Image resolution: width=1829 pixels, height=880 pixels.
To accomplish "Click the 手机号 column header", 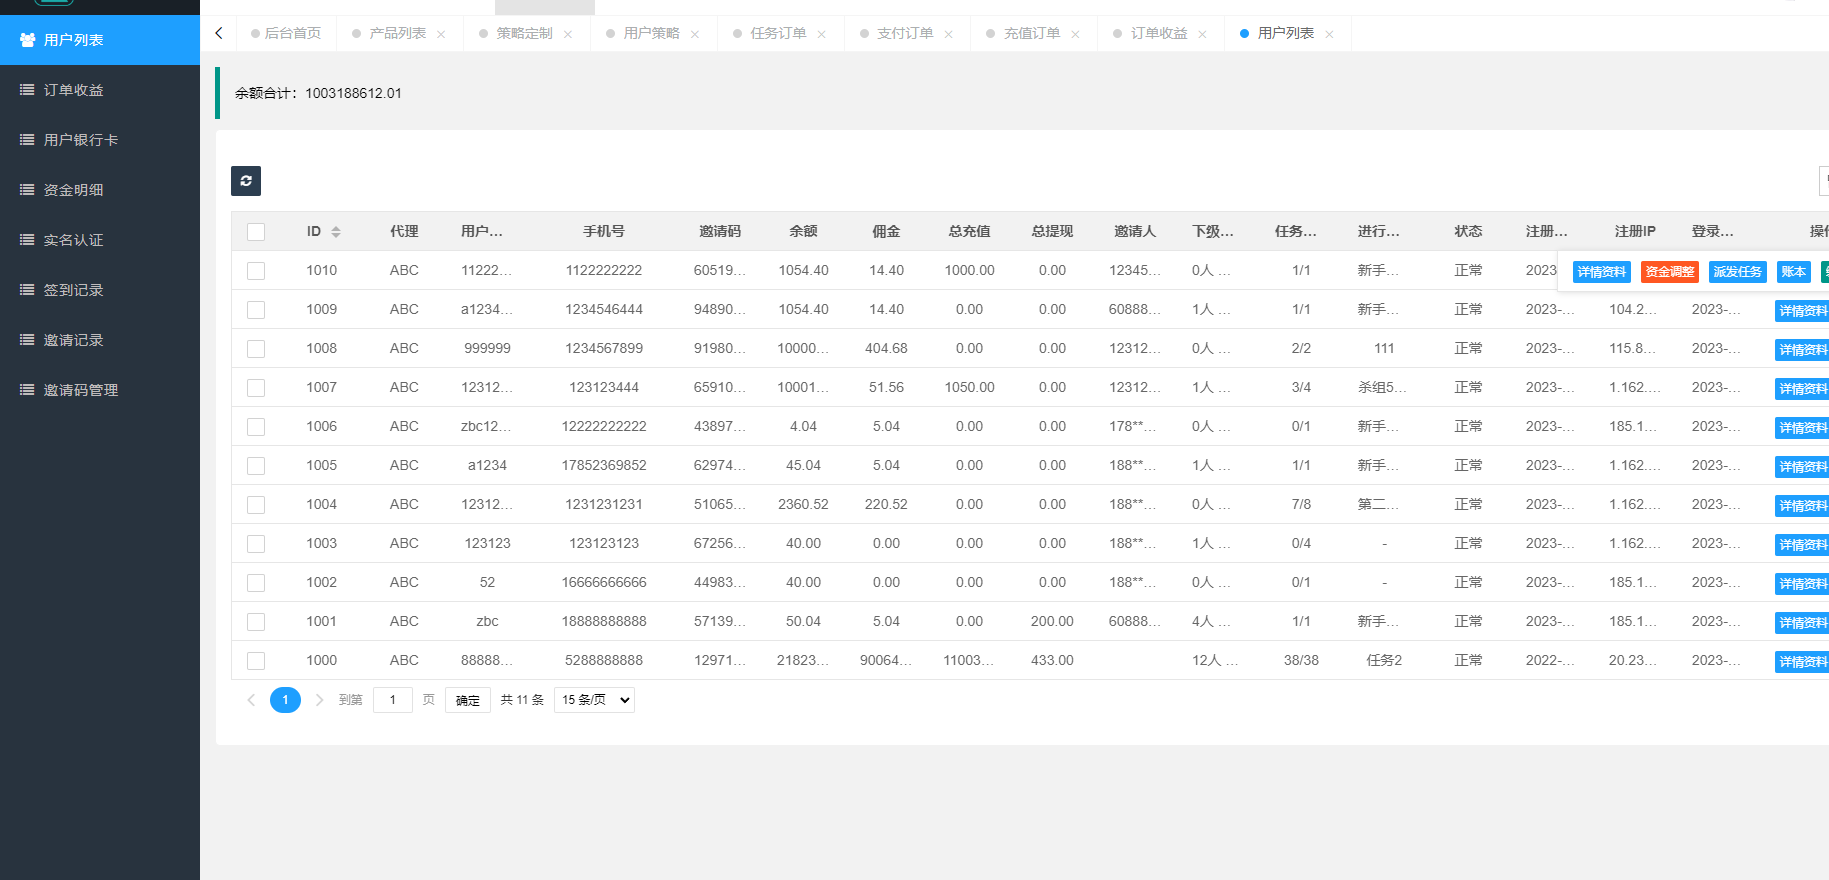I will tap(604, 231).
